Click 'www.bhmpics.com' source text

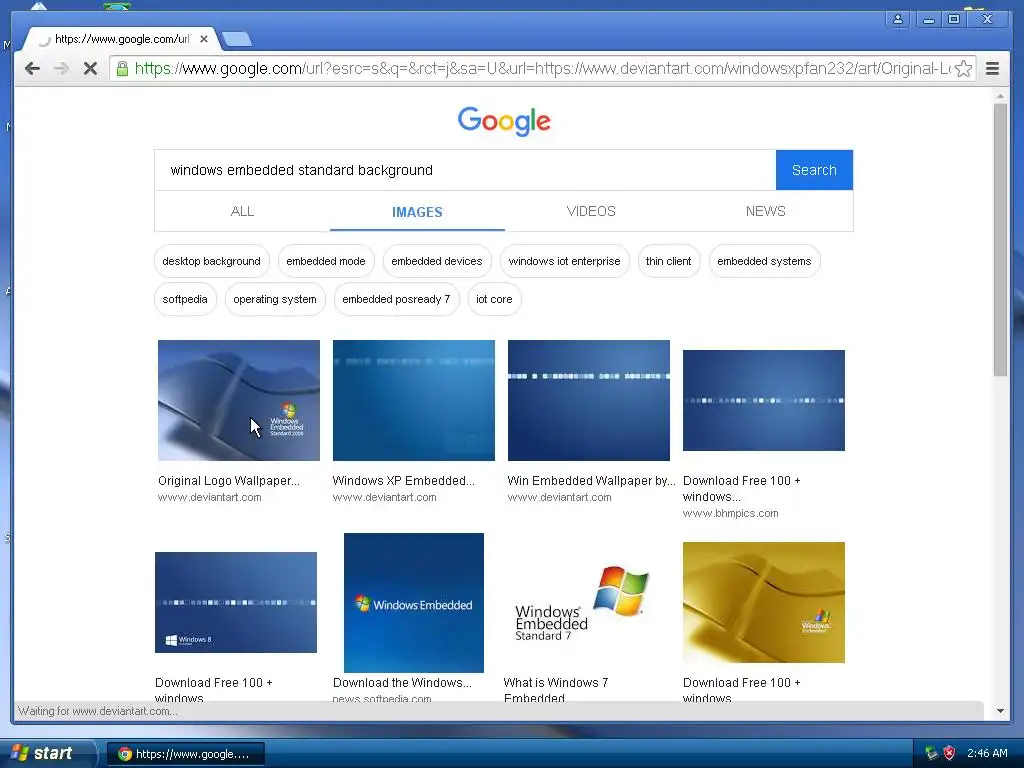pos(730,513)
